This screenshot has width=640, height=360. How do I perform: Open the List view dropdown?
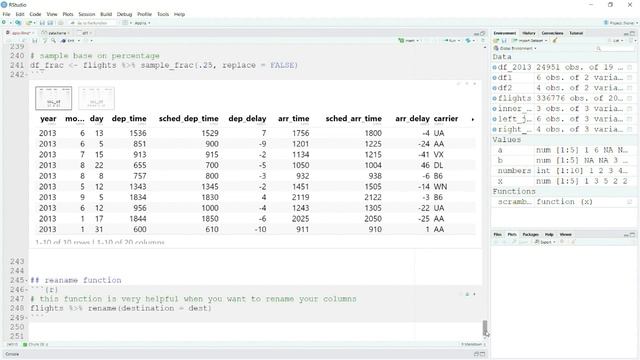[616, 41]
